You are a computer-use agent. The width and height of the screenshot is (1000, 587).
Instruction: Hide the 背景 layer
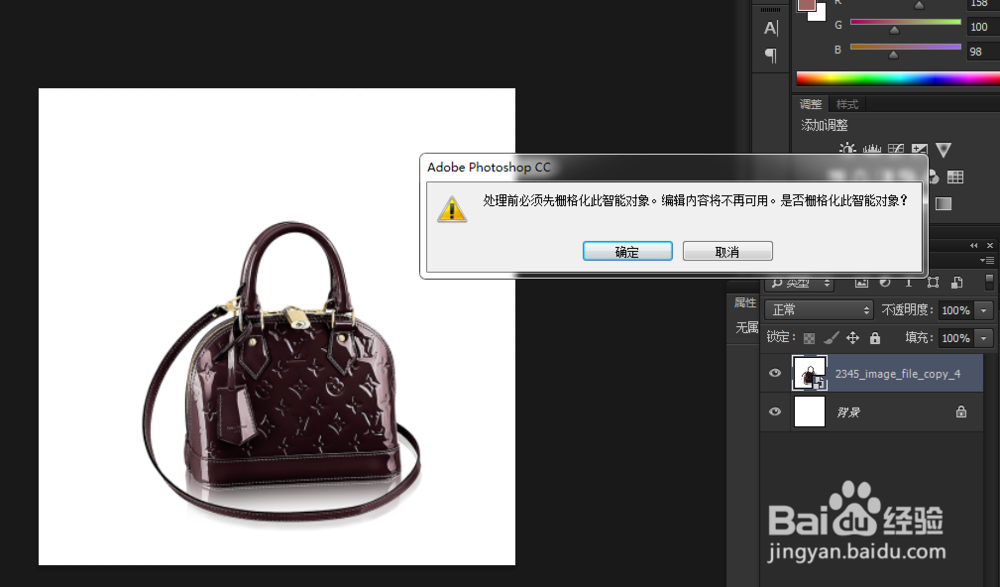[x=775, y=412]
